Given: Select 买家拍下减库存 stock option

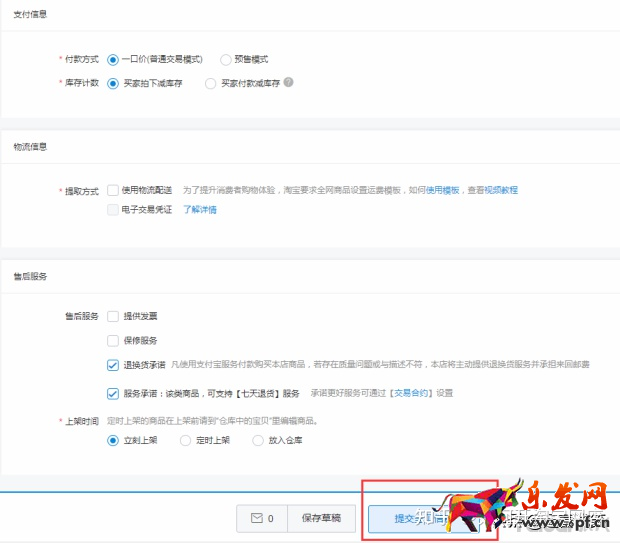Looking at the screenshot, I should click(113, 83).
